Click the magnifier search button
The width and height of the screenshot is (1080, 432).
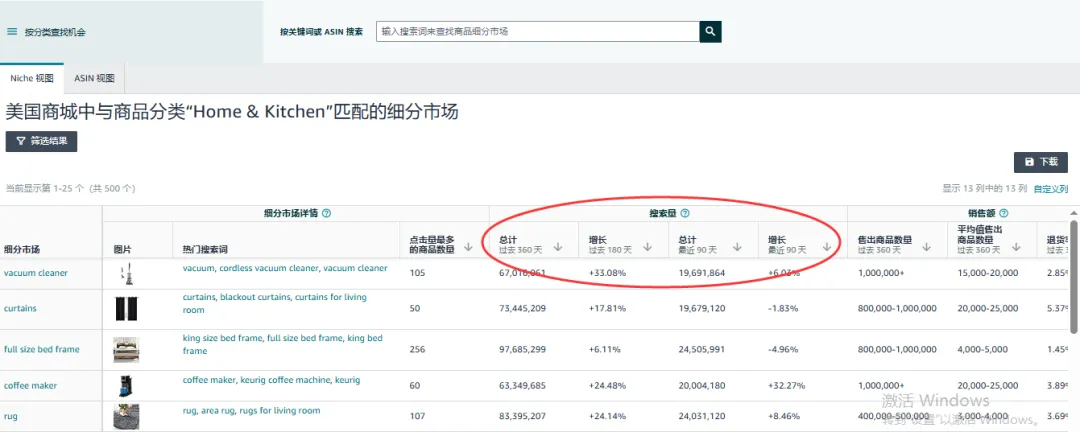[x=710, y=32]
